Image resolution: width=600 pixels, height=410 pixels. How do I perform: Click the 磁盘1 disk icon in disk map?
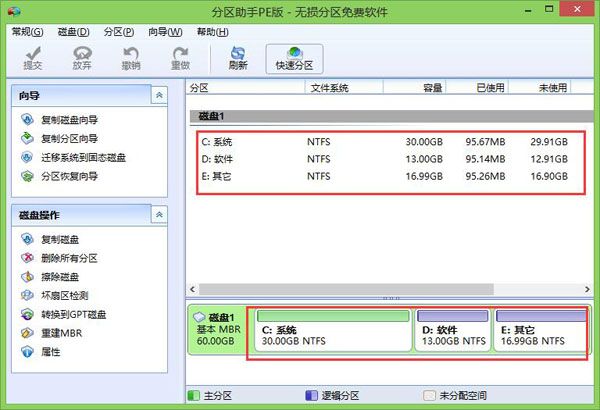[x=199, y=317]
